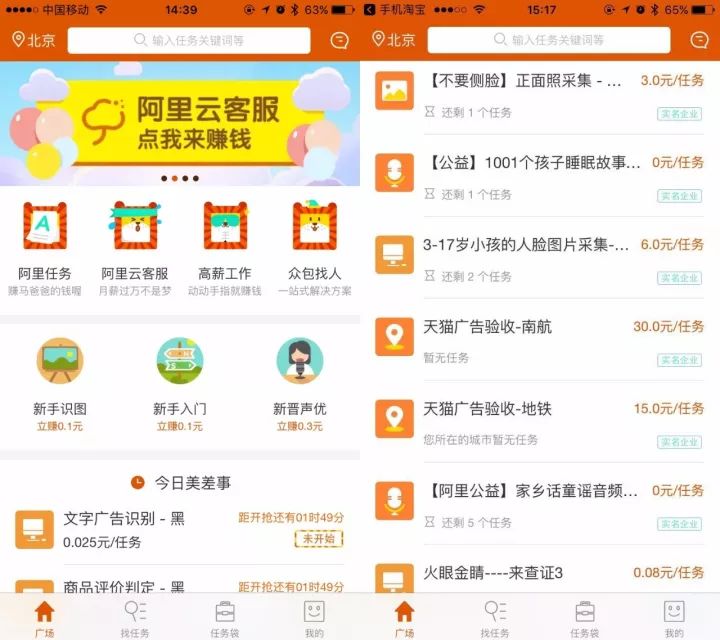This screenshot has width=720, height=640.
Task: Open the 天猫广告验收-南航 task
Action: pos(540,342)
